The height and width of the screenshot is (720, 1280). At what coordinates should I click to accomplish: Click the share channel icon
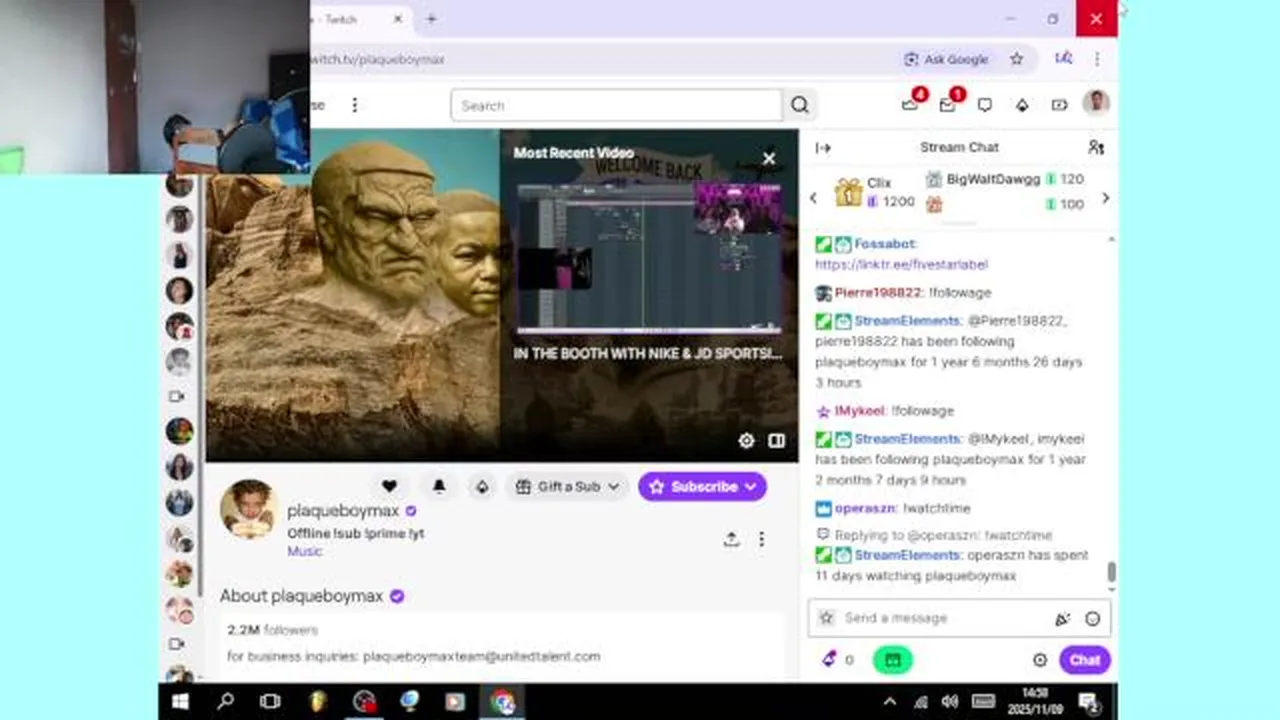click(731, 539)
